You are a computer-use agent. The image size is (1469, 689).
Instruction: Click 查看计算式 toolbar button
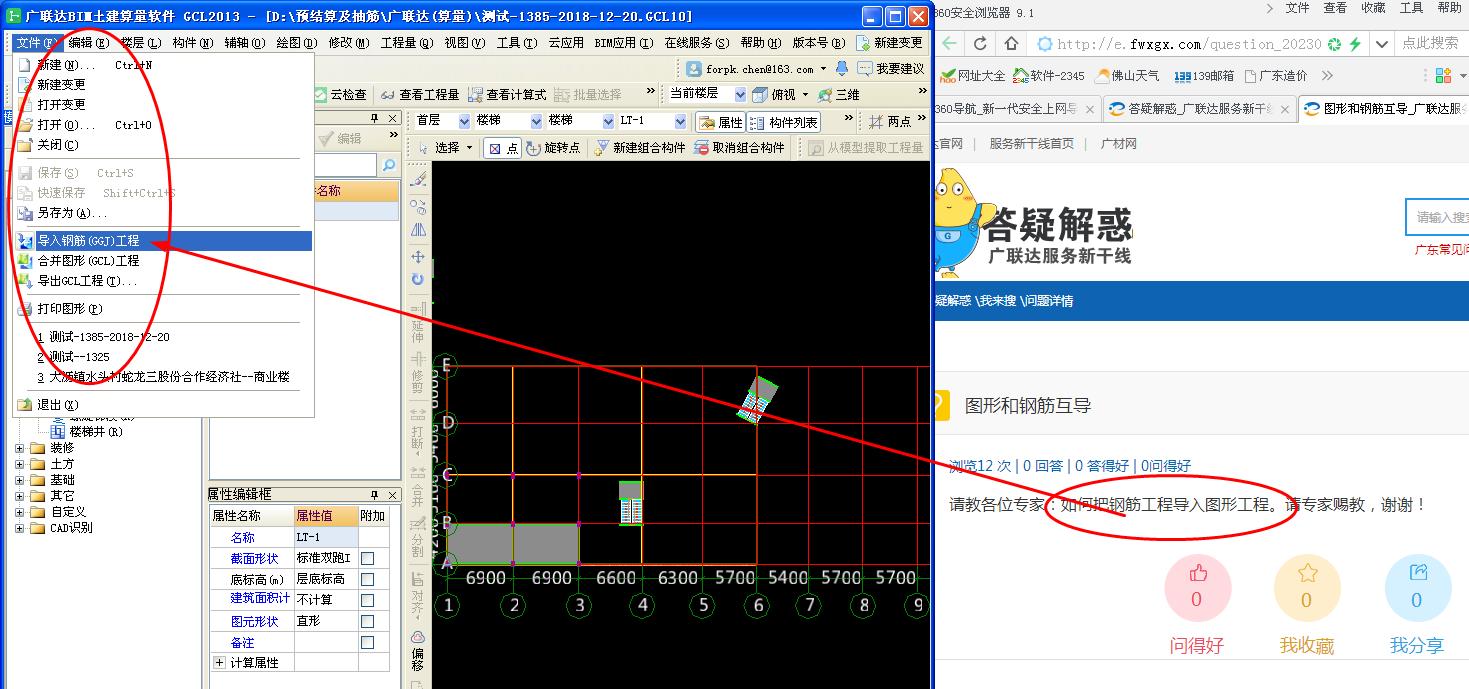pos(506,94)
